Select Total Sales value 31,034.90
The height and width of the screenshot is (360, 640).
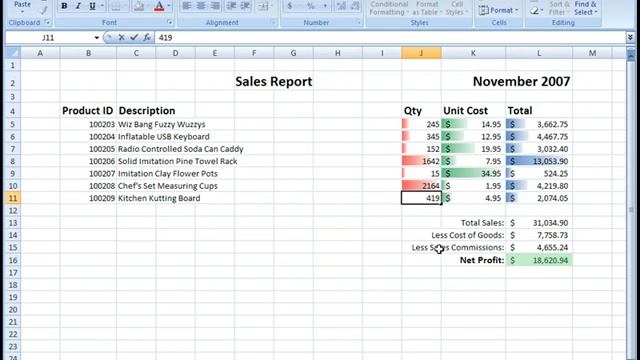539,223
